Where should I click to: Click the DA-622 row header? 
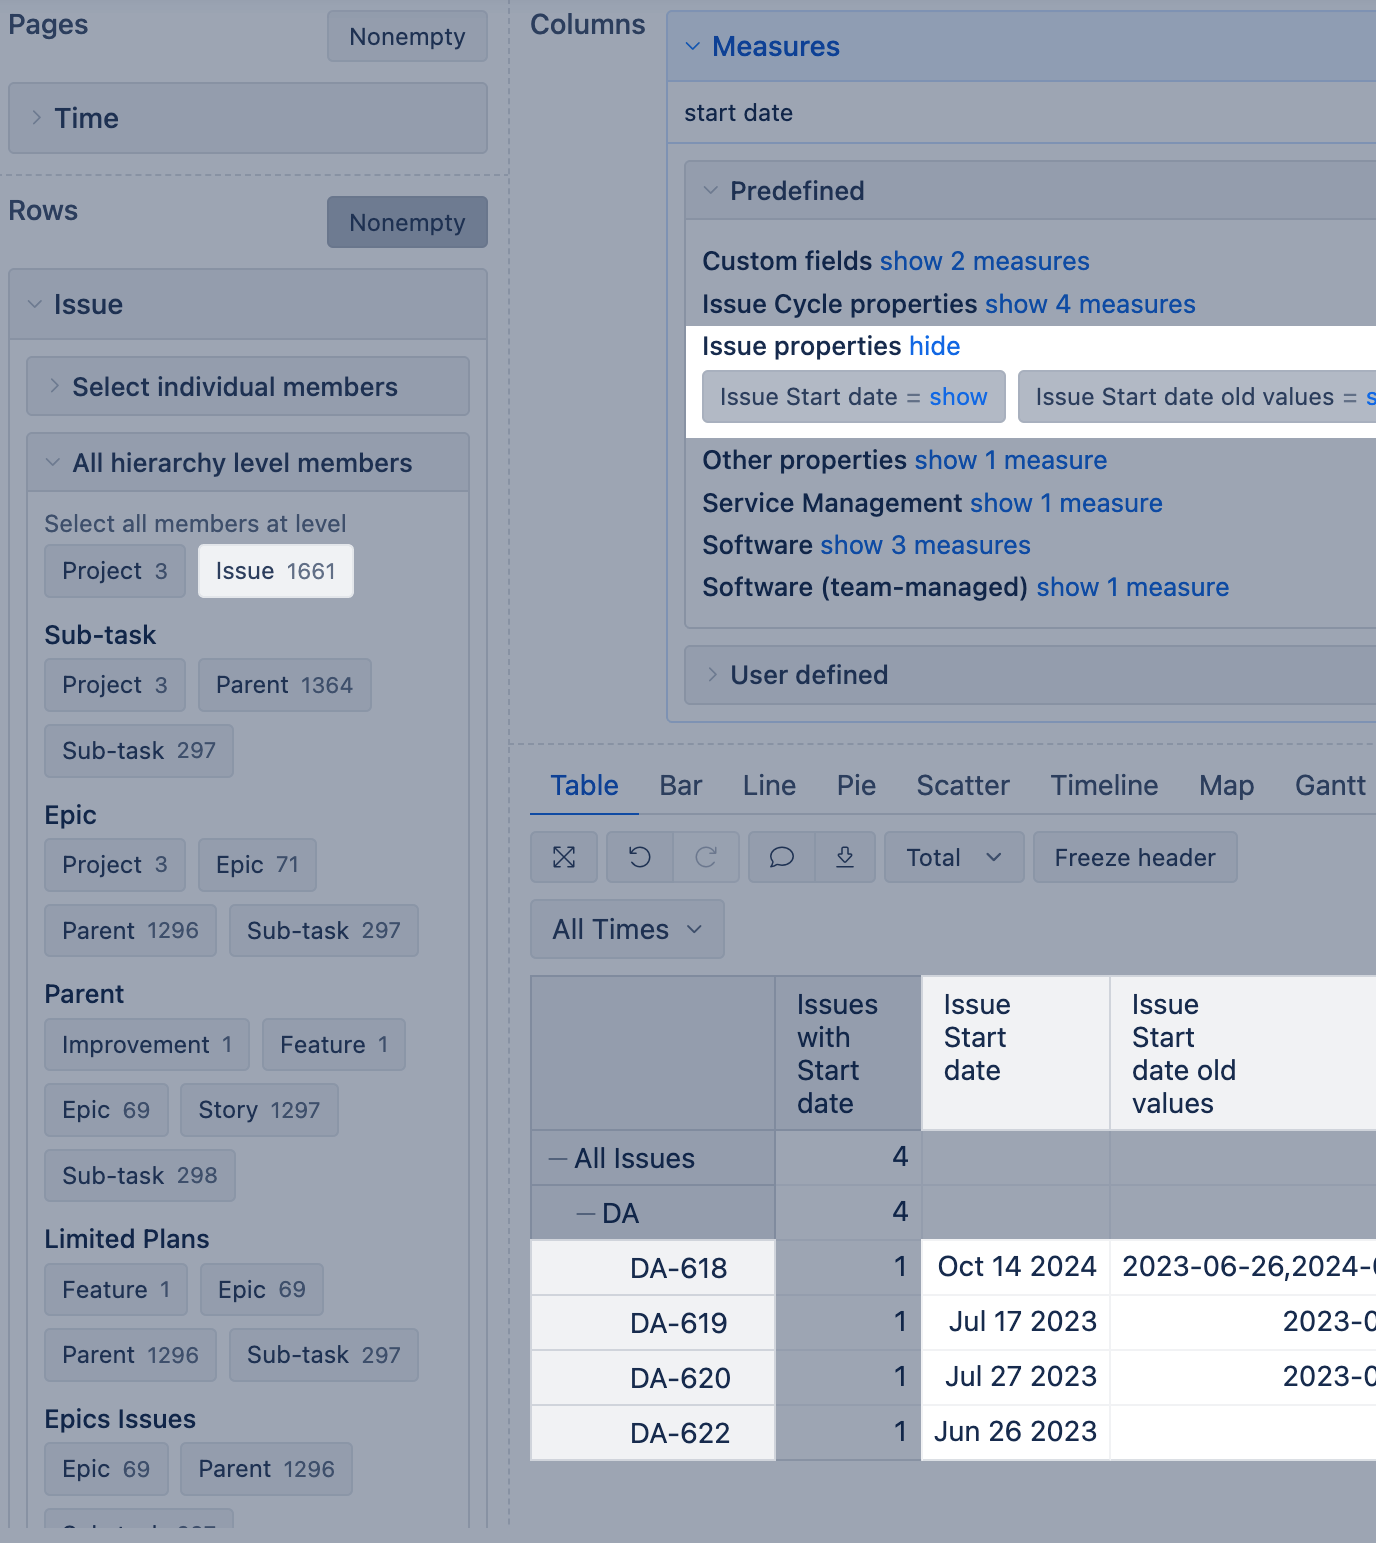point(653,1433)
